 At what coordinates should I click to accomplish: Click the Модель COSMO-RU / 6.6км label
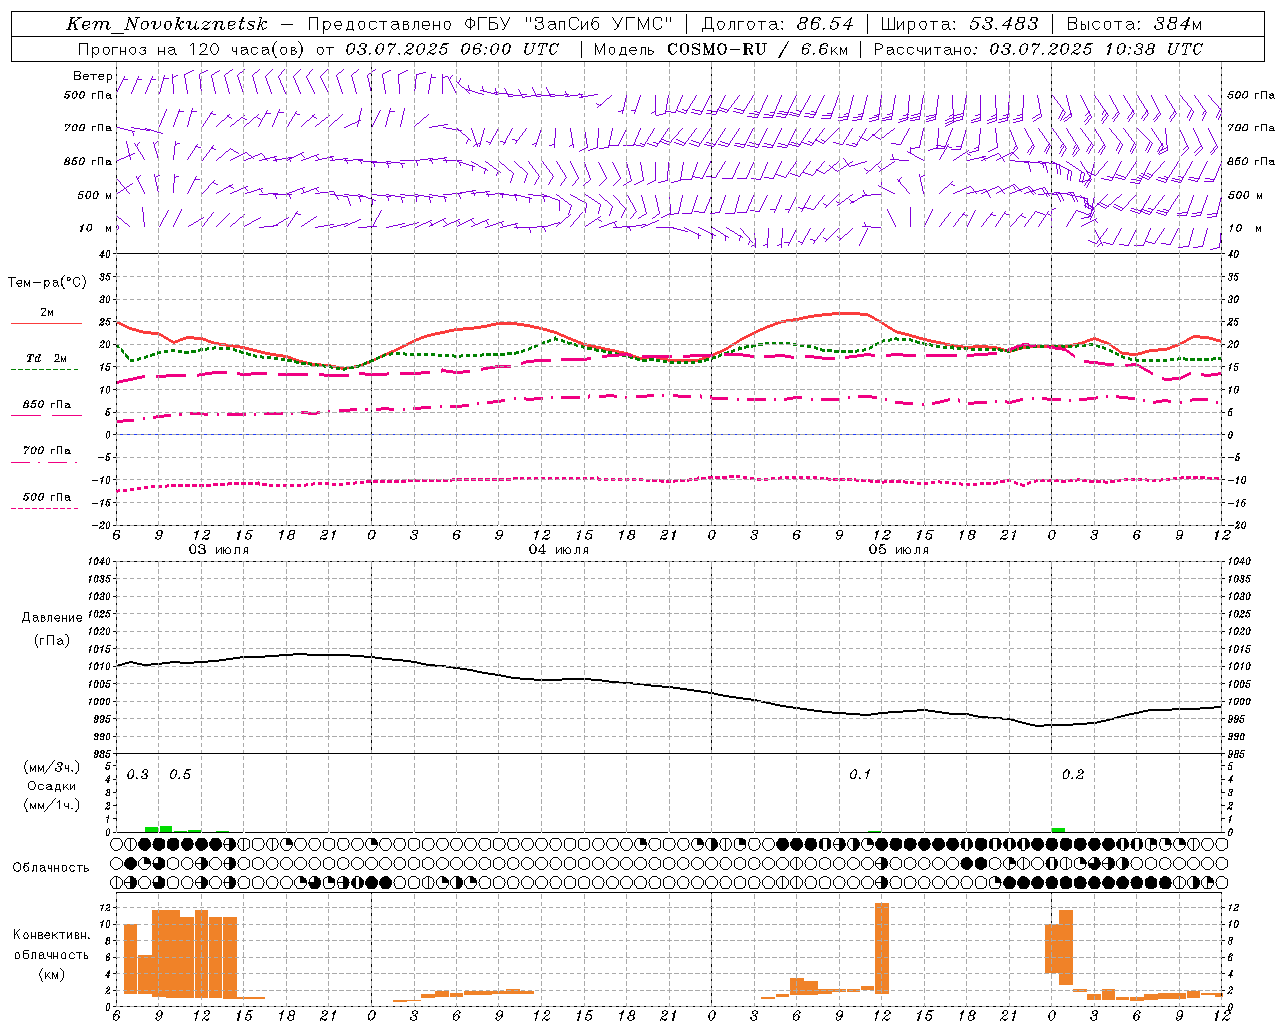coord(721,49)
